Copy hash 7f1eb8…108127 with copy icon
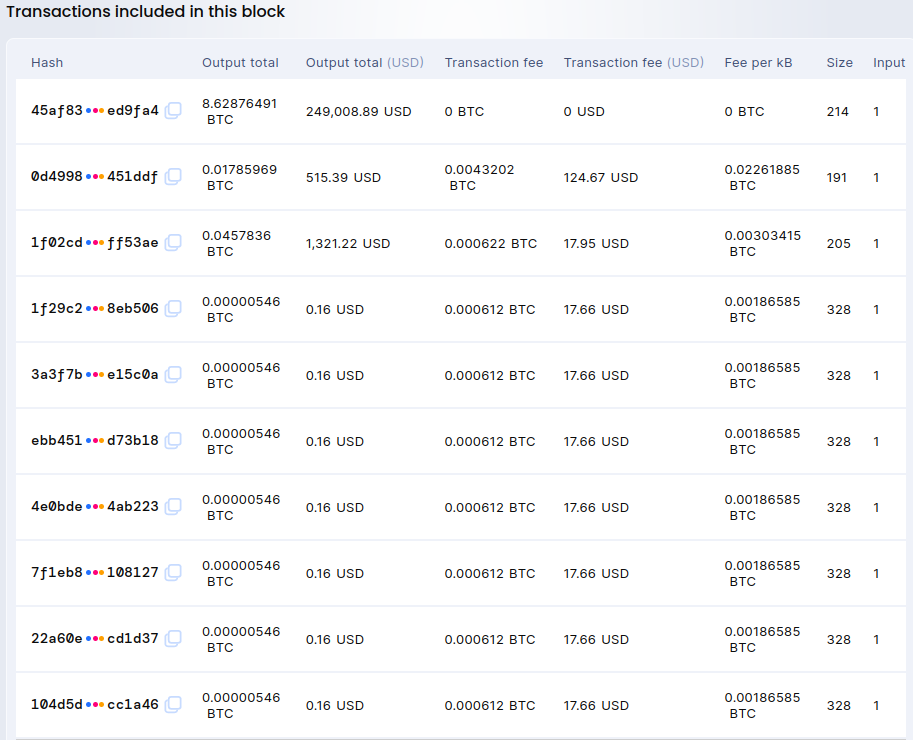The height and width of the screenshot is (740, 913). coord(173,573)
